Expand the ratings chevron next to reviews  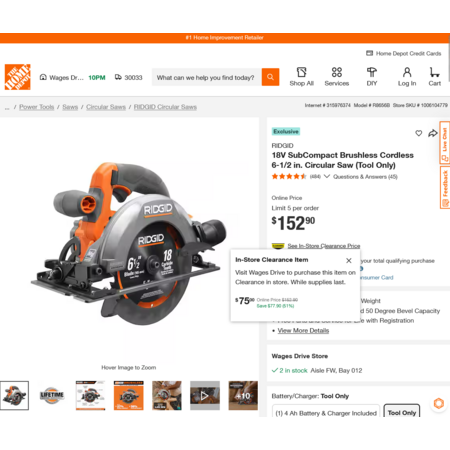pyautogui.click(x=327, y=176)
